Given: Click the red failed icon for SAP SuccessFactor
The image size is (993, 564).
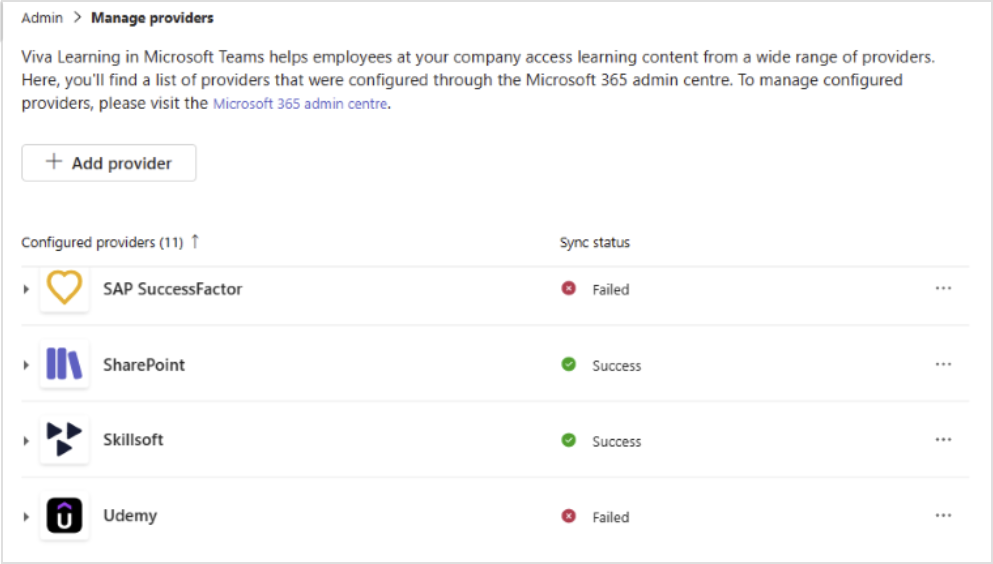Looking at the screenshot, I should click(x=568, y=288).
